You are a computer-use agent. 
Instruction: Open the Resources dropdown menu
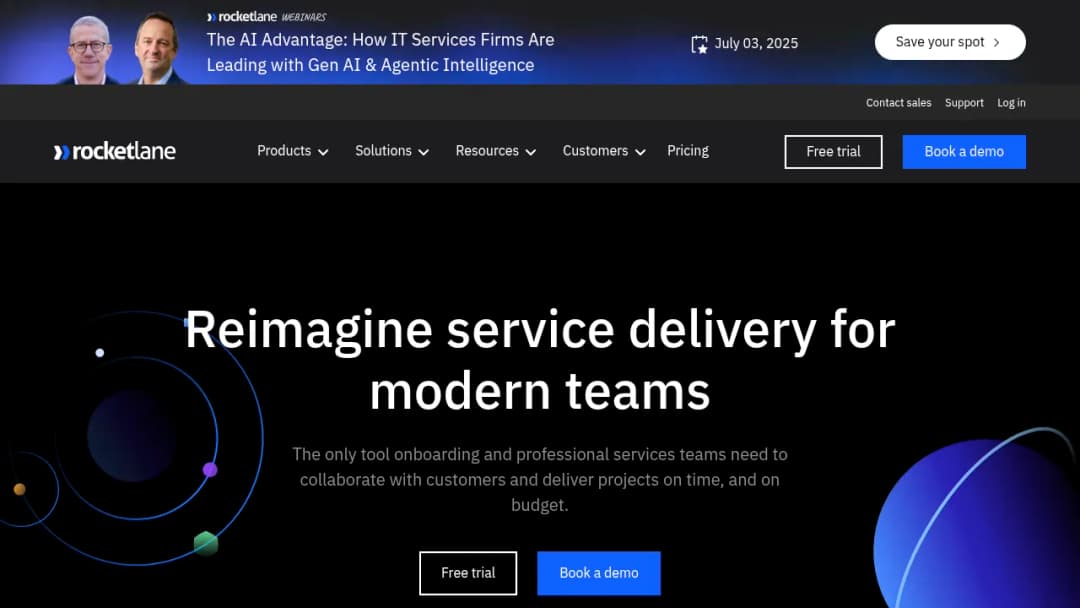click(x=496, y=151)
